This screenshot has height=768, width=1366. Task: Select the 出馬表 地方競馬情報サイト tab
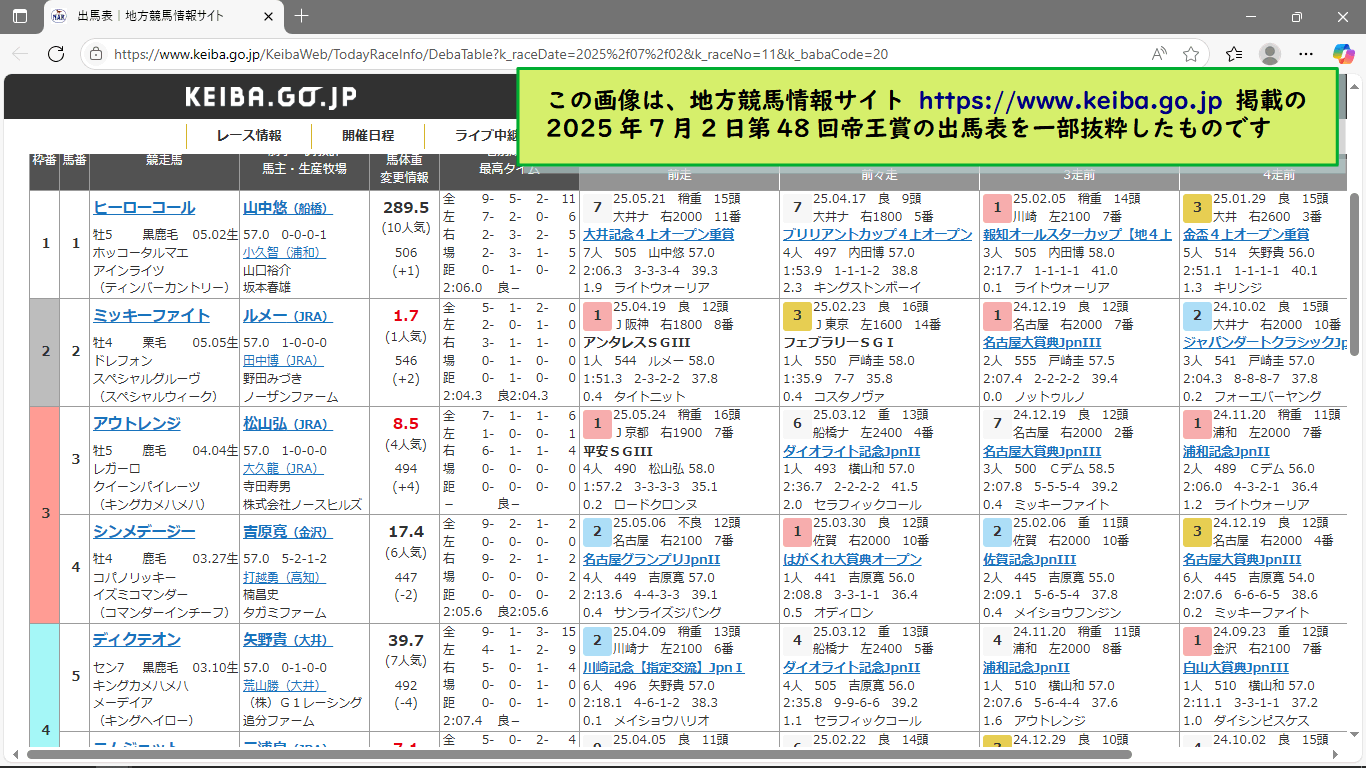tap(163, 17)
